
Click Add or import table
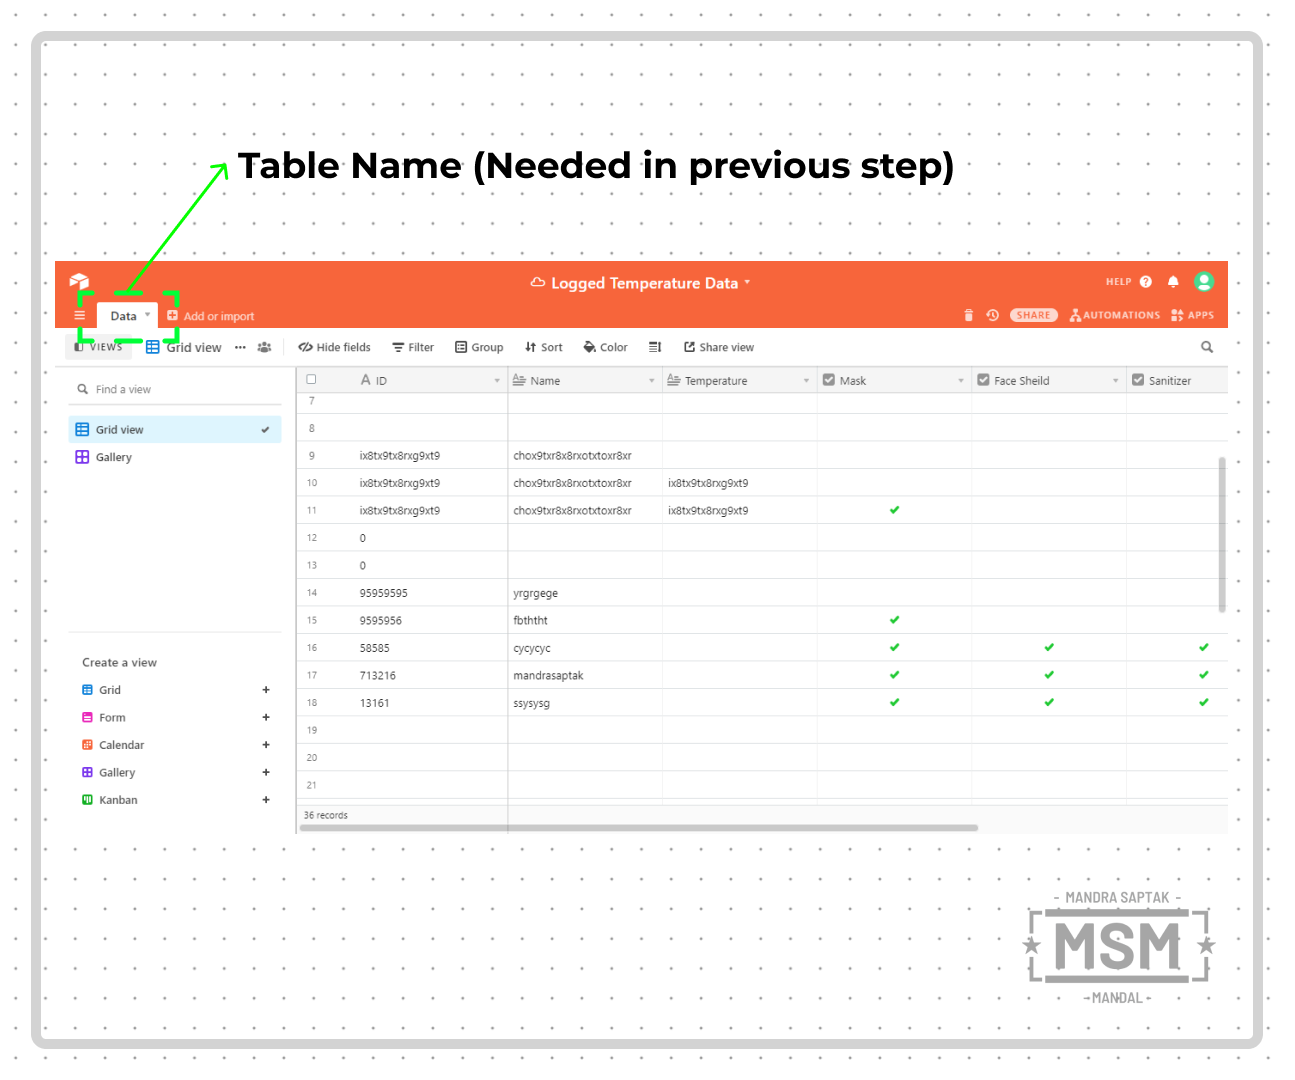pos(210,316)
